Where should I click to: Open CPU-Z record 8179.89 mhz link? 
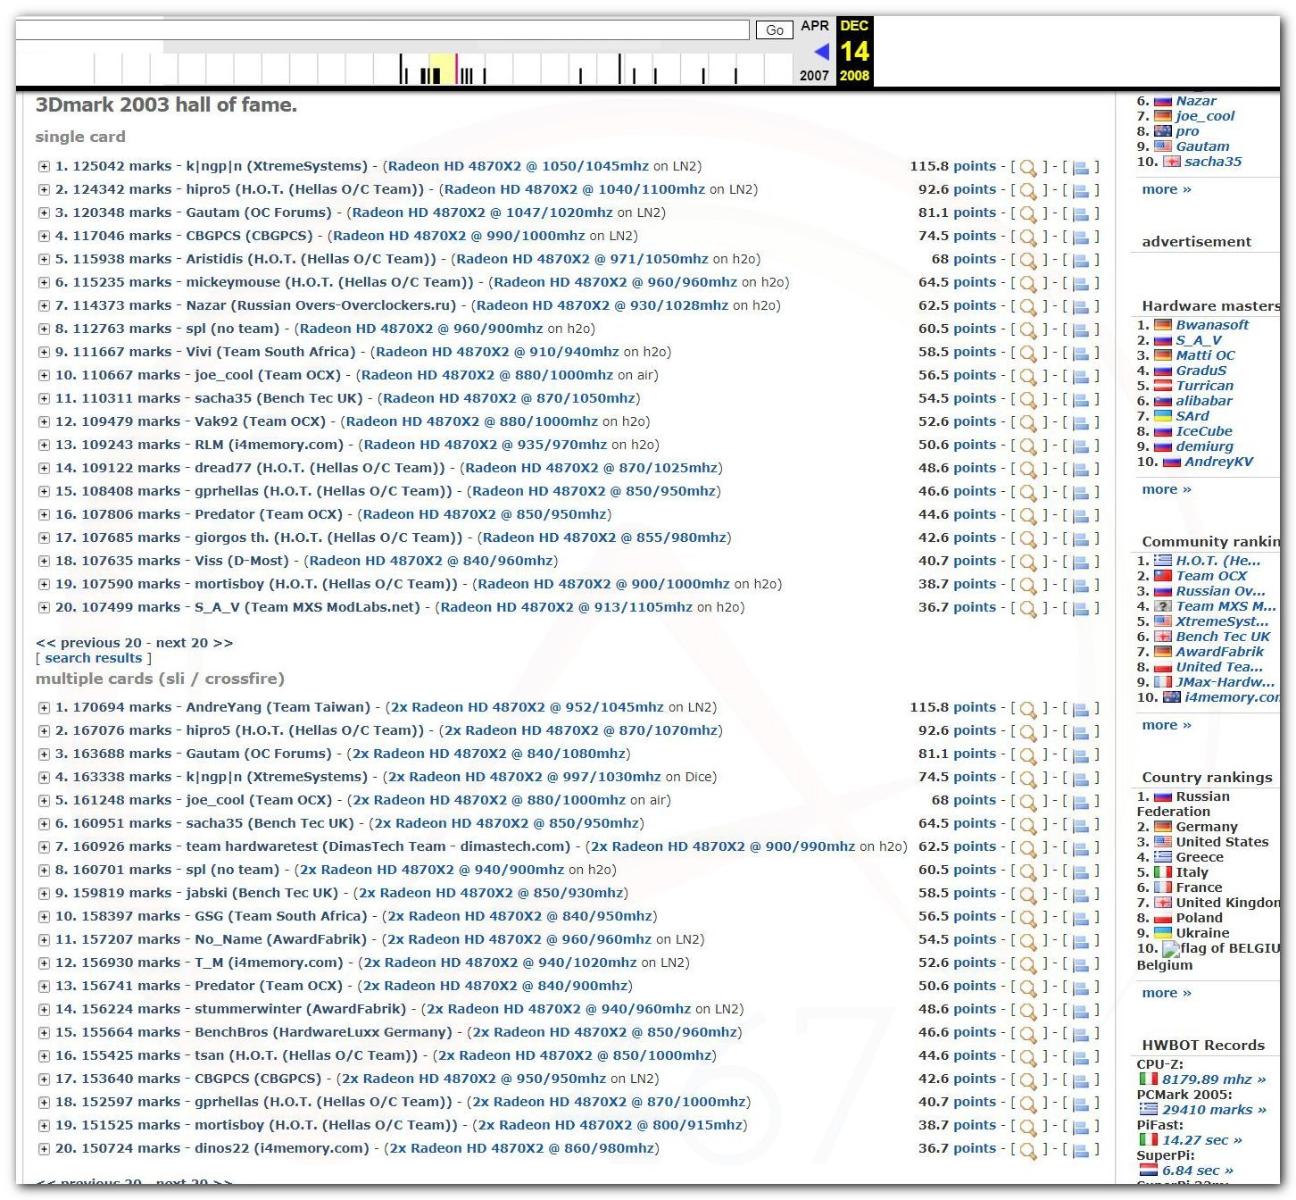pyautogui.click(x=1213, y=1080)
